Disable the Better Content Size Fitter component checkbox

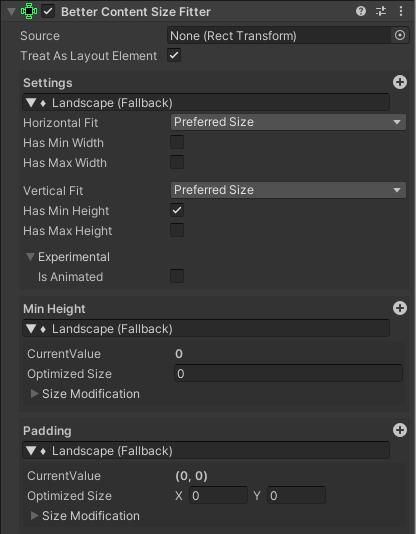pyautogui.click(x=48, y=12)
